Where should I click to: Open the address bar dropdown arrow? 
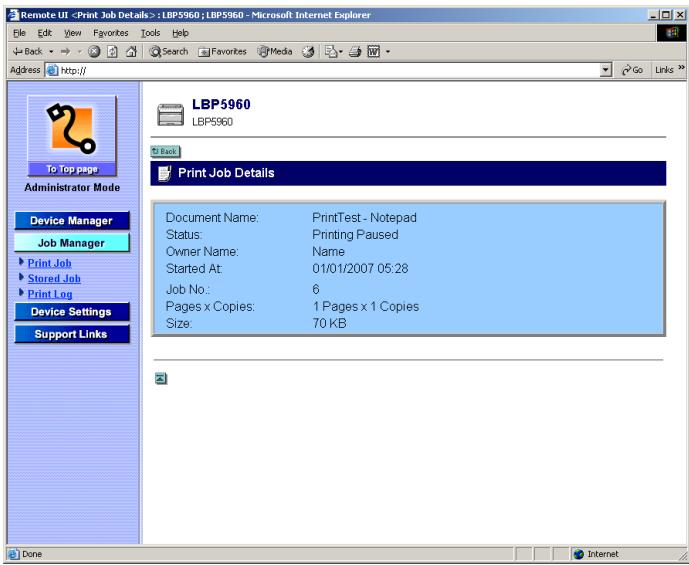pyautogui.click(x=606, y=70)
